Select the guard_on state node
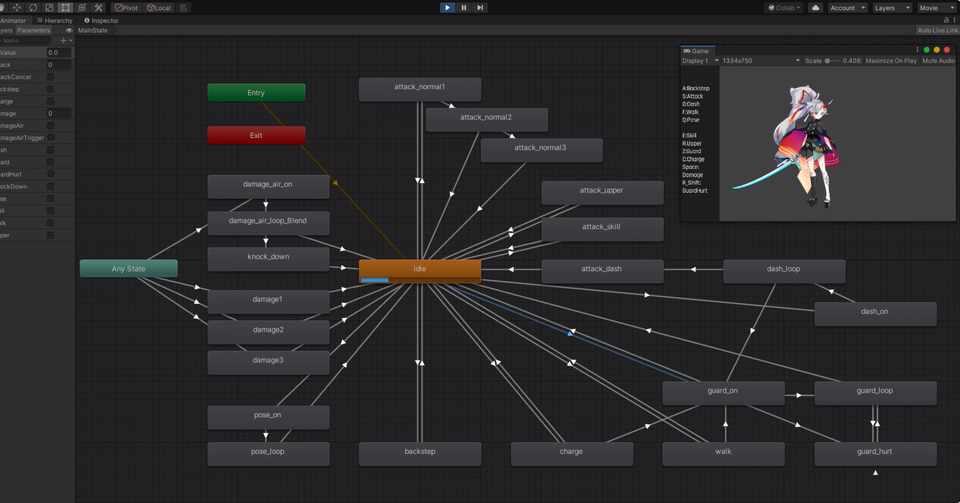Screen dimensions: 960x503 724,393
